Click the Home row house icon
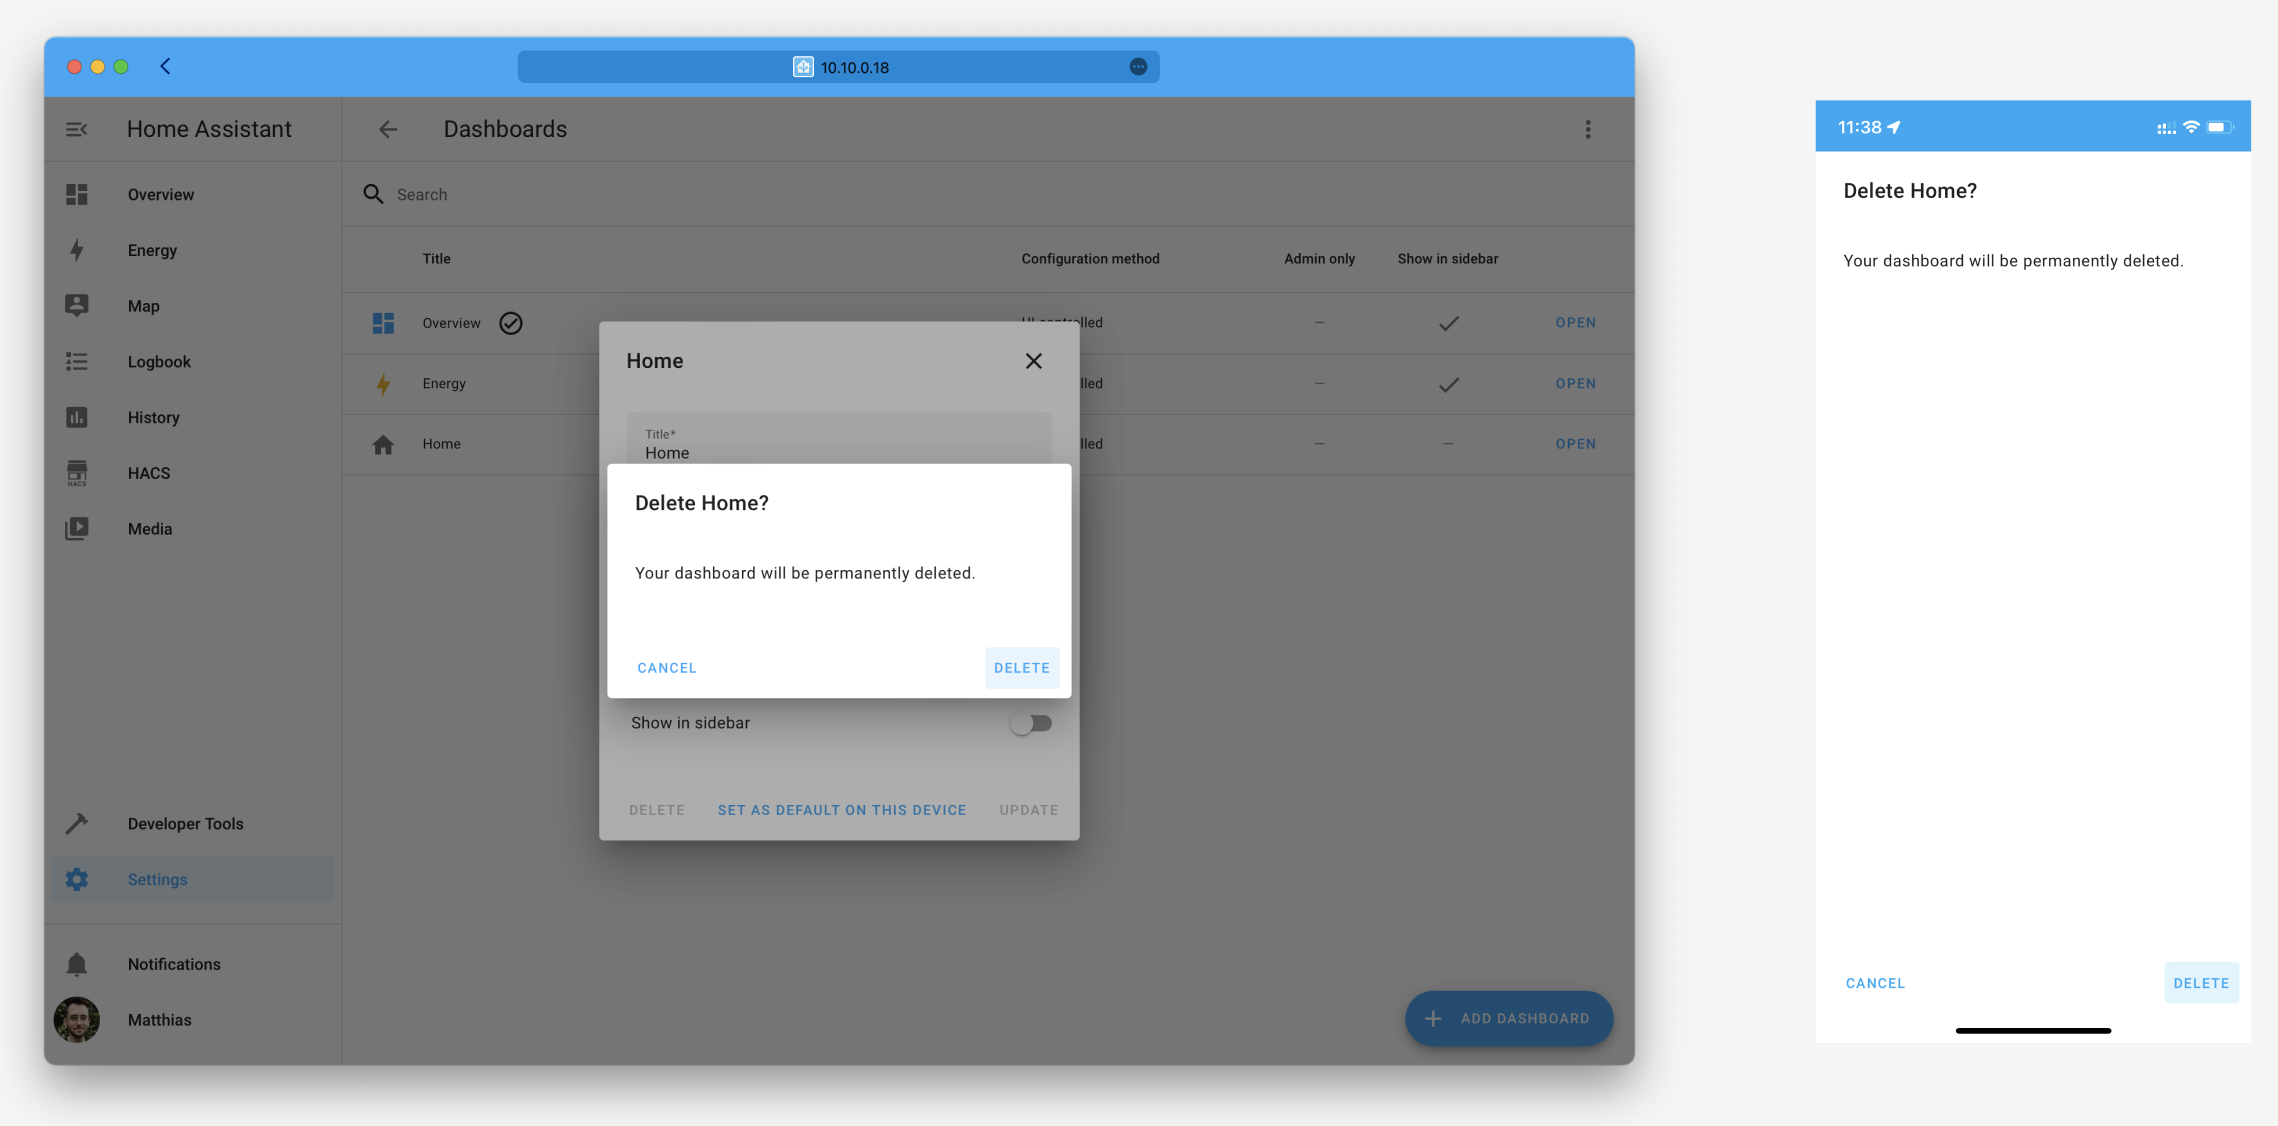 pyautogui.click(x=383, y=444)
